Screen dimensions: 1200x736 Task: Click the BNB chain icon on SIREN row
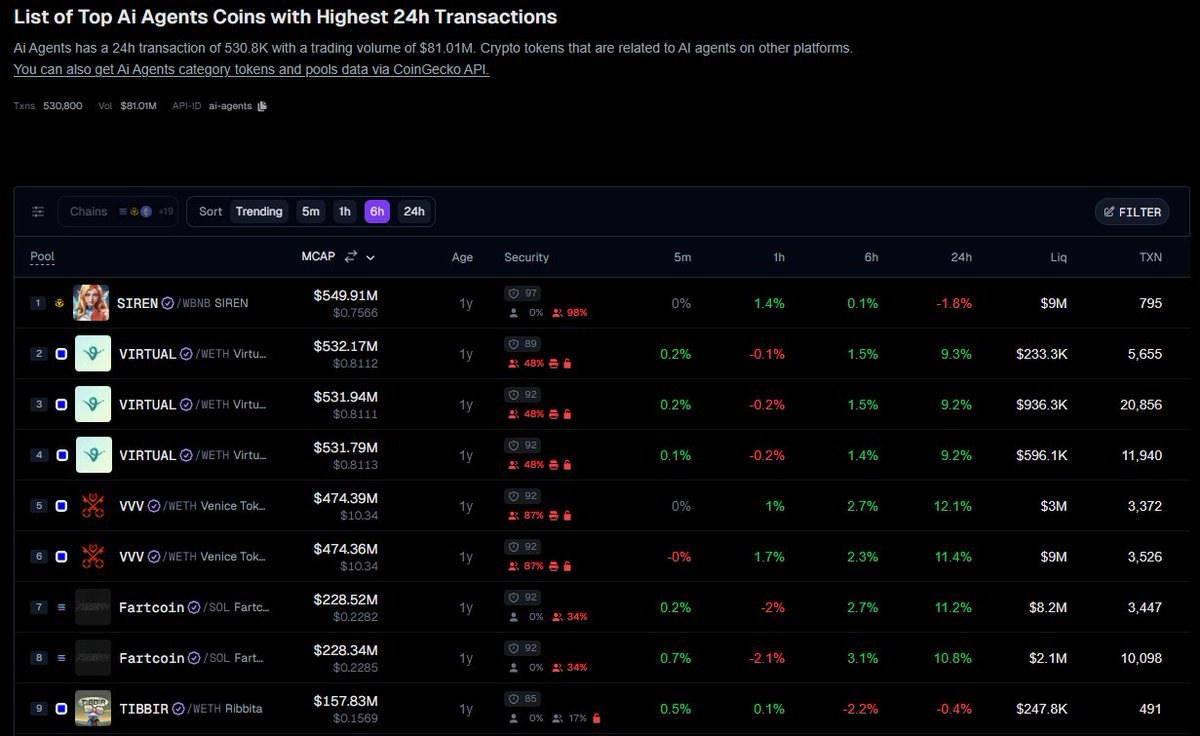60,303
